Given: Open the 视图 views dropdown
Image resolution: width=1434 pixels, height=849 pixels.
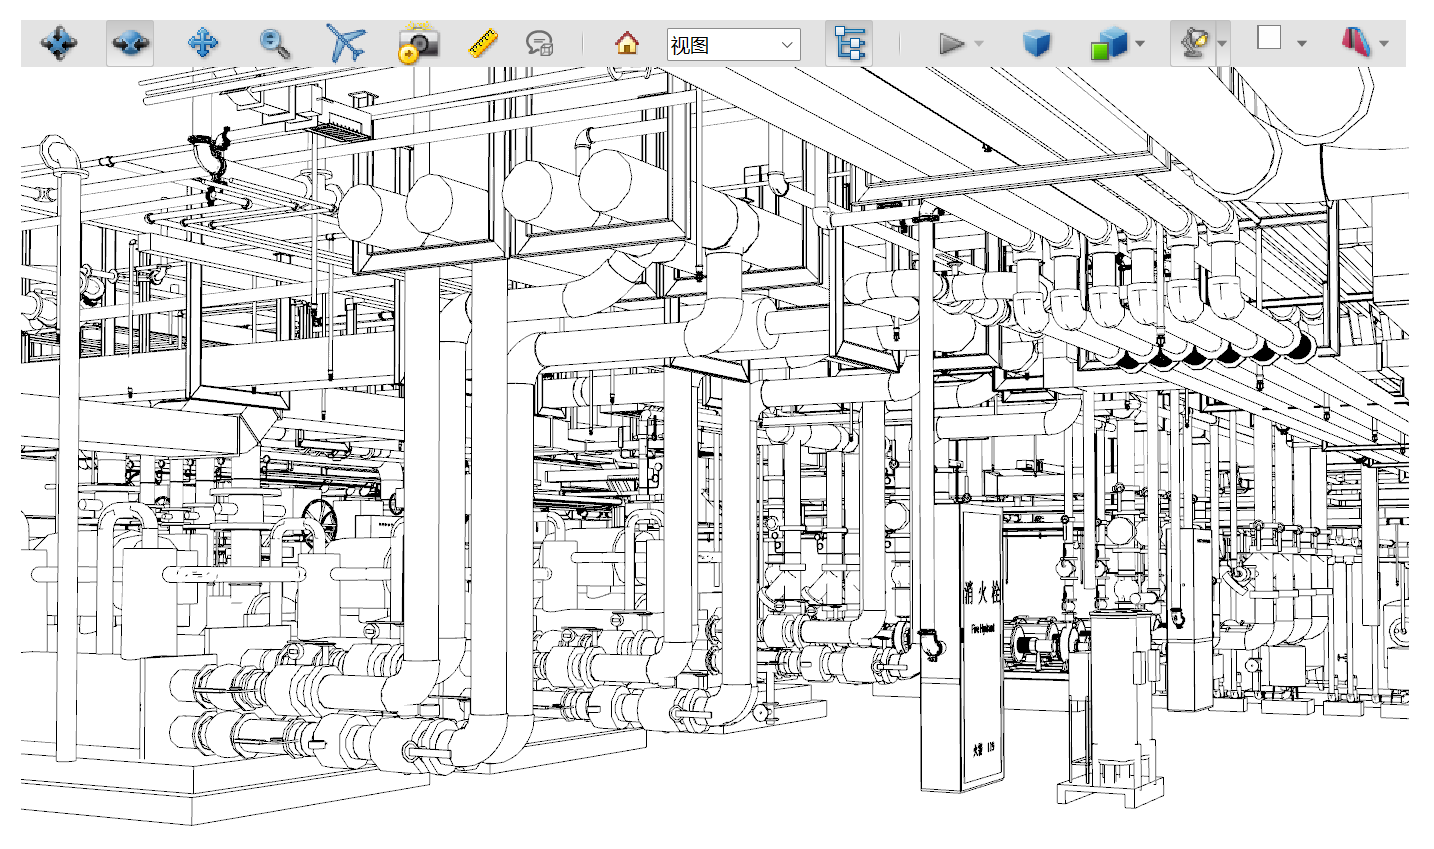Looking at the screenshot, I should pyautogui.click(x=733, y=45).
